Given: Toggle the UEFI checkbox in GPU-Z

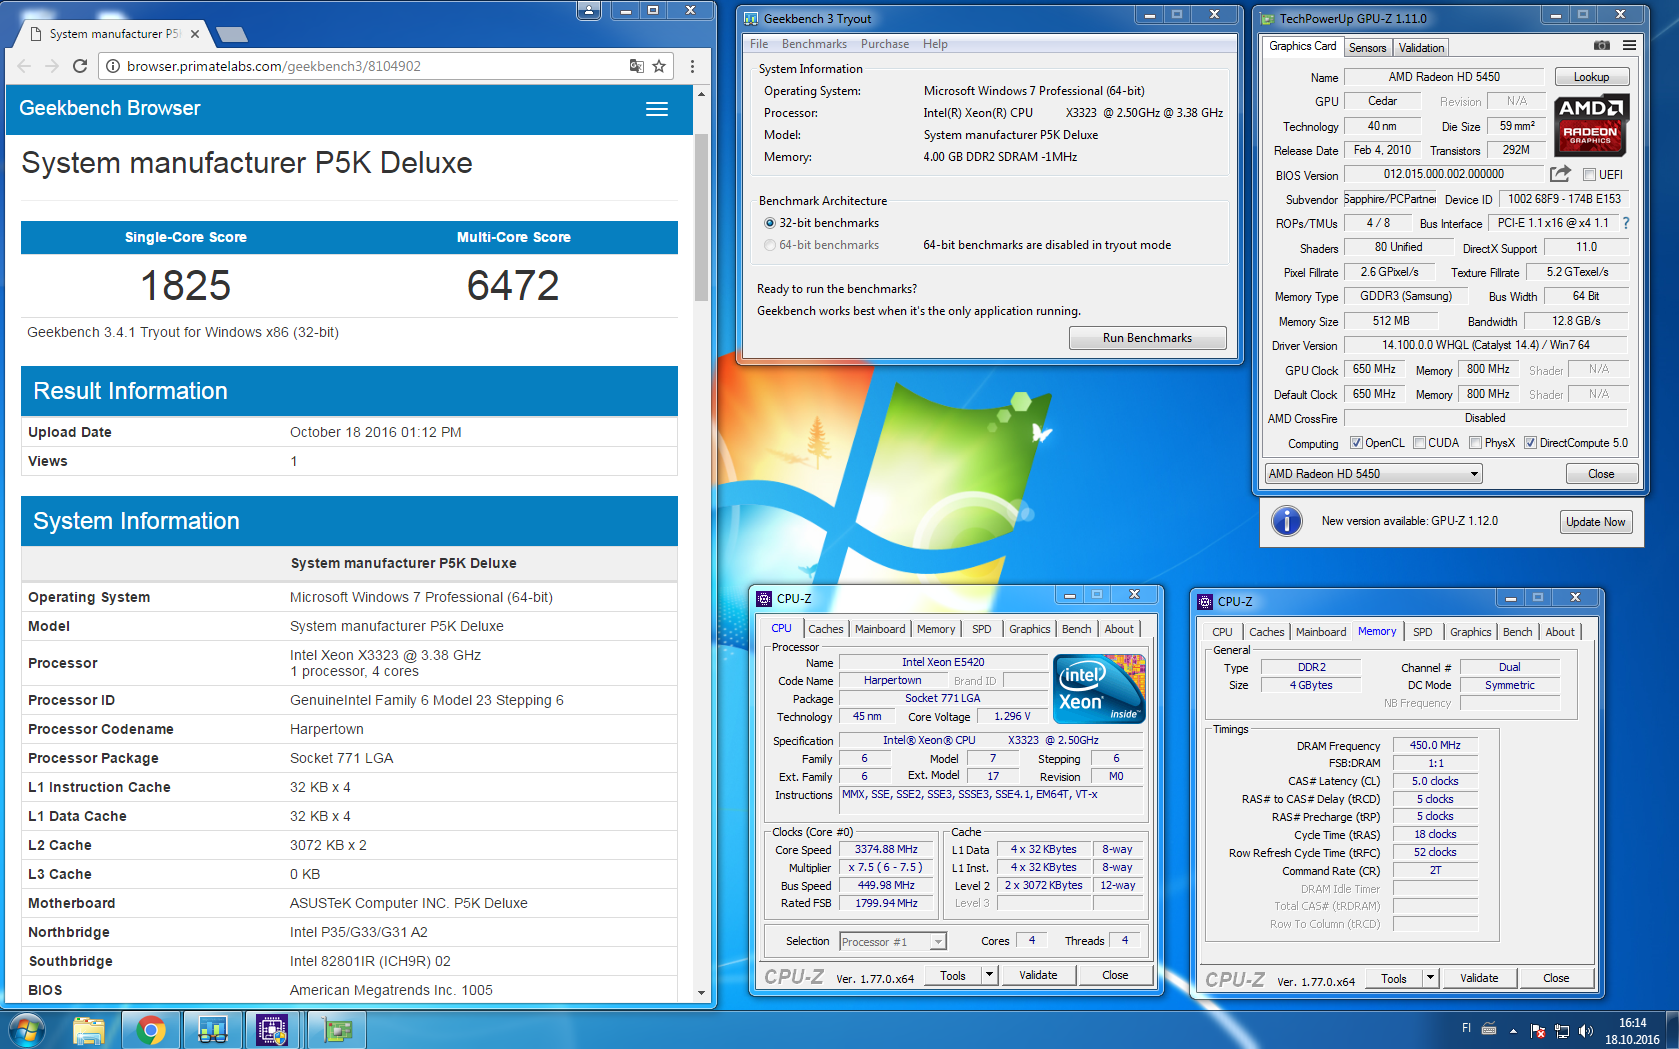Looking at the screenshot, I should click(1590, 175).
